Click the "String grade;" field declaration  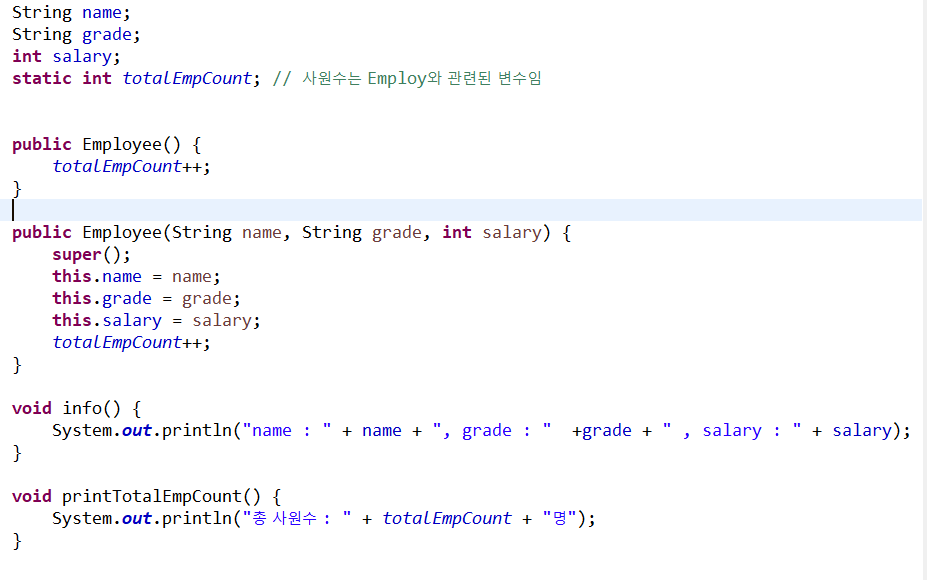pyautogui.click(x=76, y=34)
